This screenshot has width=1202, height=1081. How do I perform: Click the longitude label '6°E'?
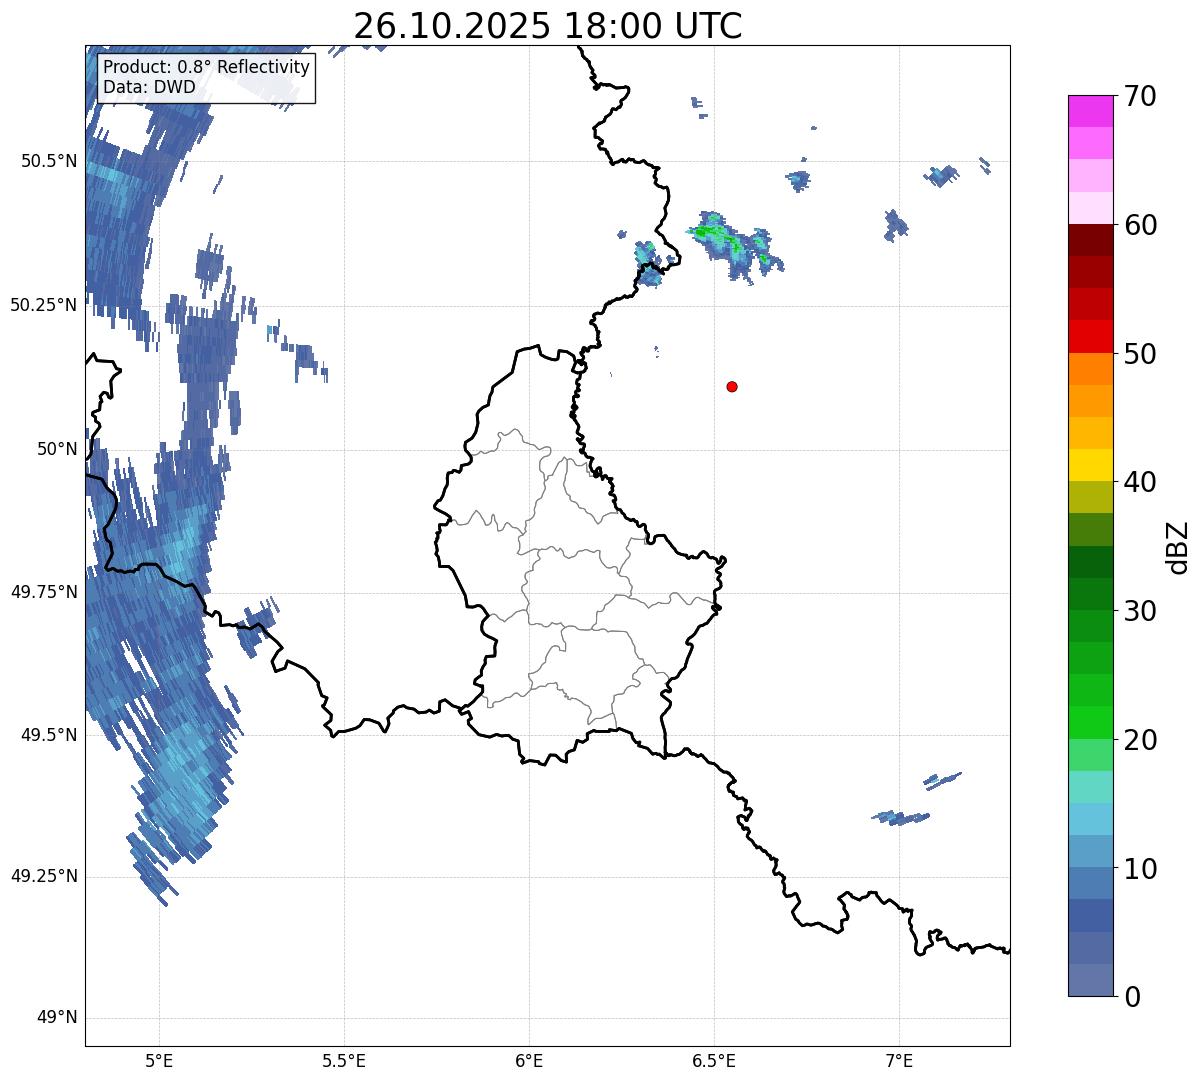click(529, 1060)
